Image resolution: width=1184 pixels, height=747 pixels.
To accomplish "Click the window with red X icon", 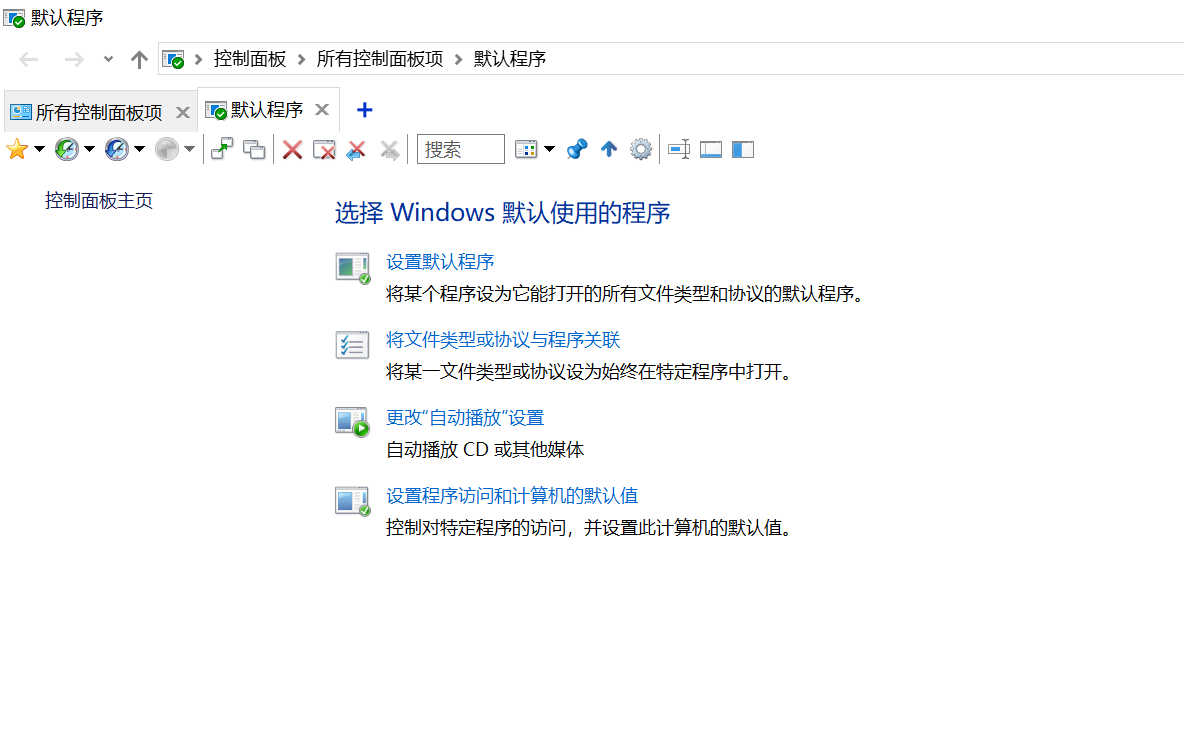I will pyautogui.click(x=324, y=150).
